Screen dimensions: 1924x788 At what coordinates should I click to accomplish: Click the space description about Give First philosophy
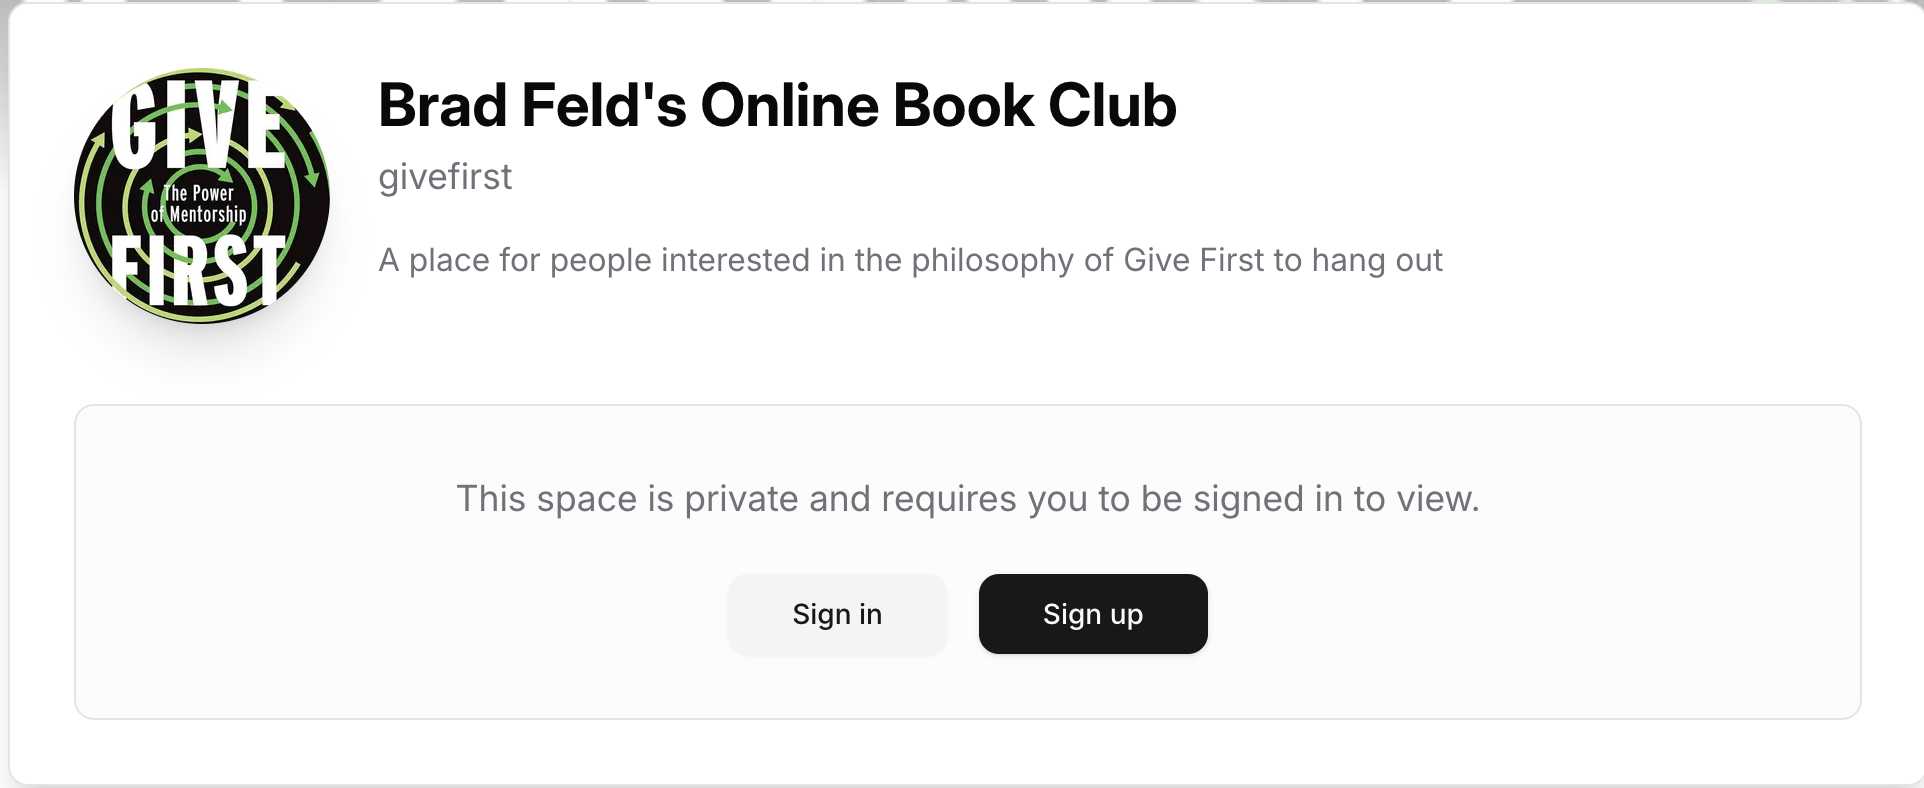(x=909, y=259)
